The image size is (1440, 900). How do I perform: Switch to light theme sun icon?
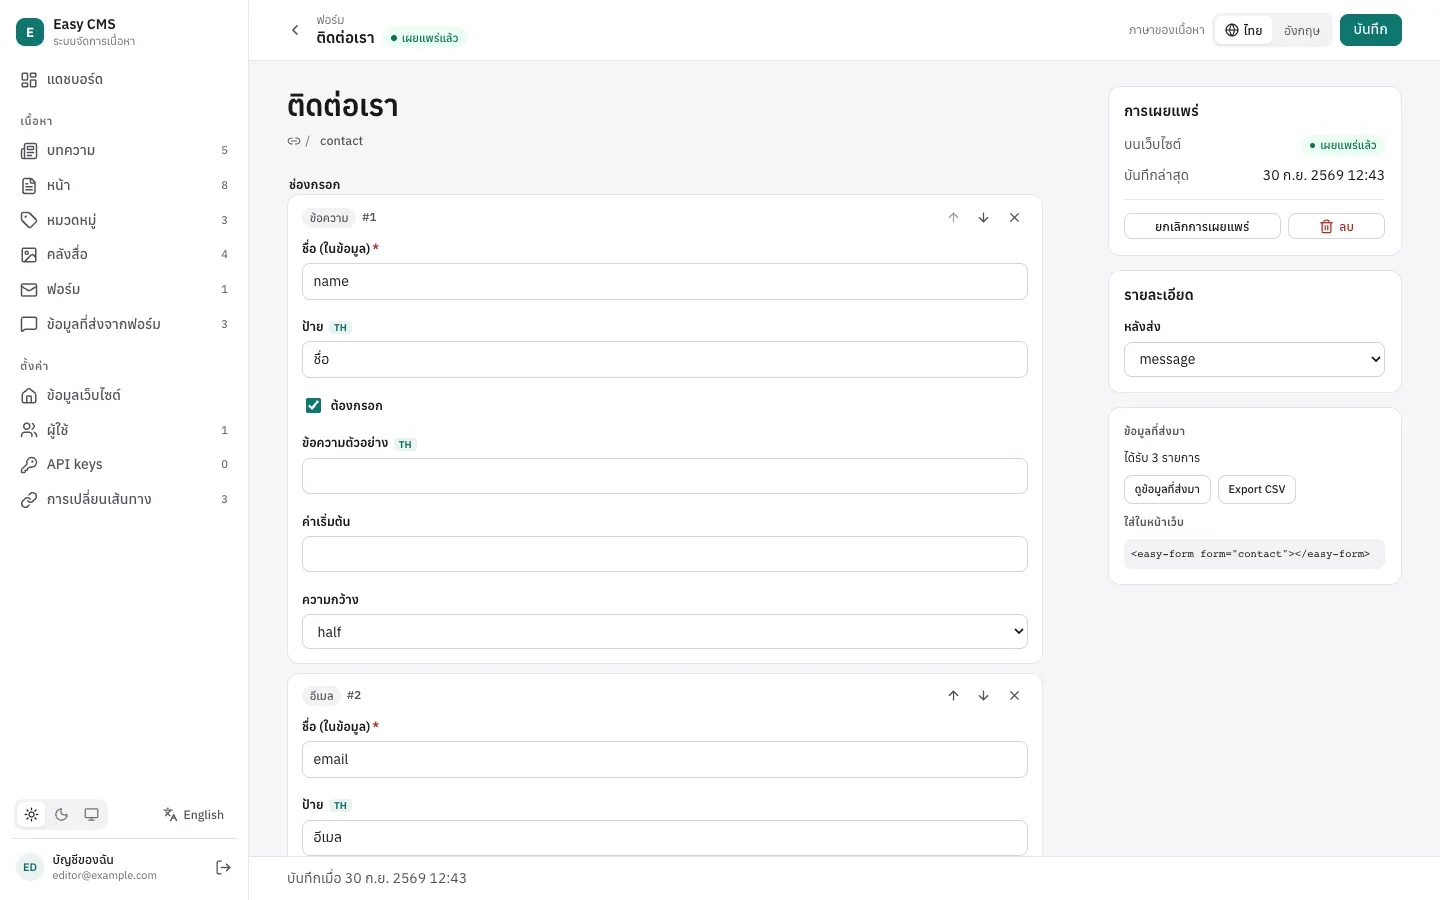32,815
